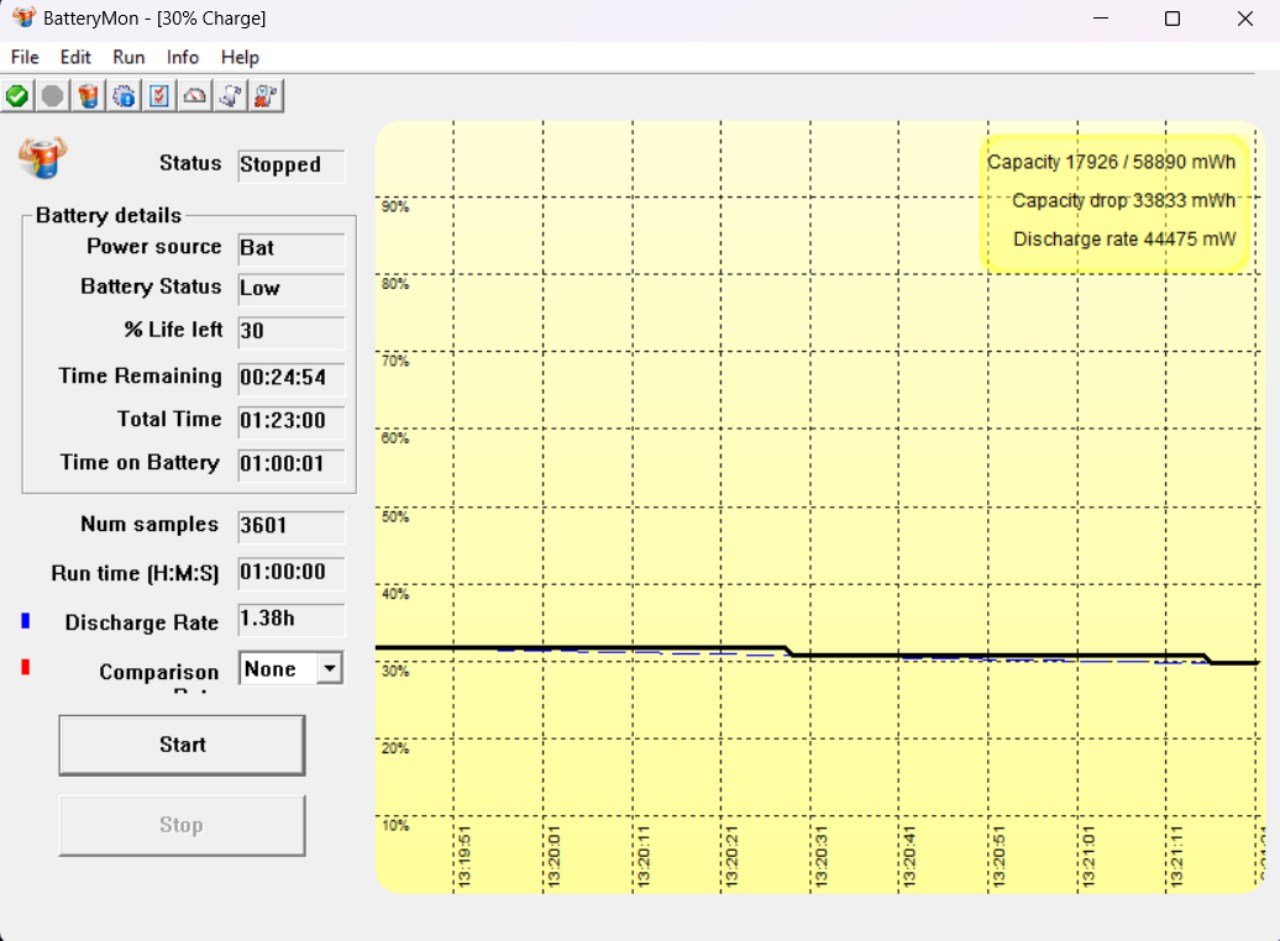Open the Help menu

240,57
